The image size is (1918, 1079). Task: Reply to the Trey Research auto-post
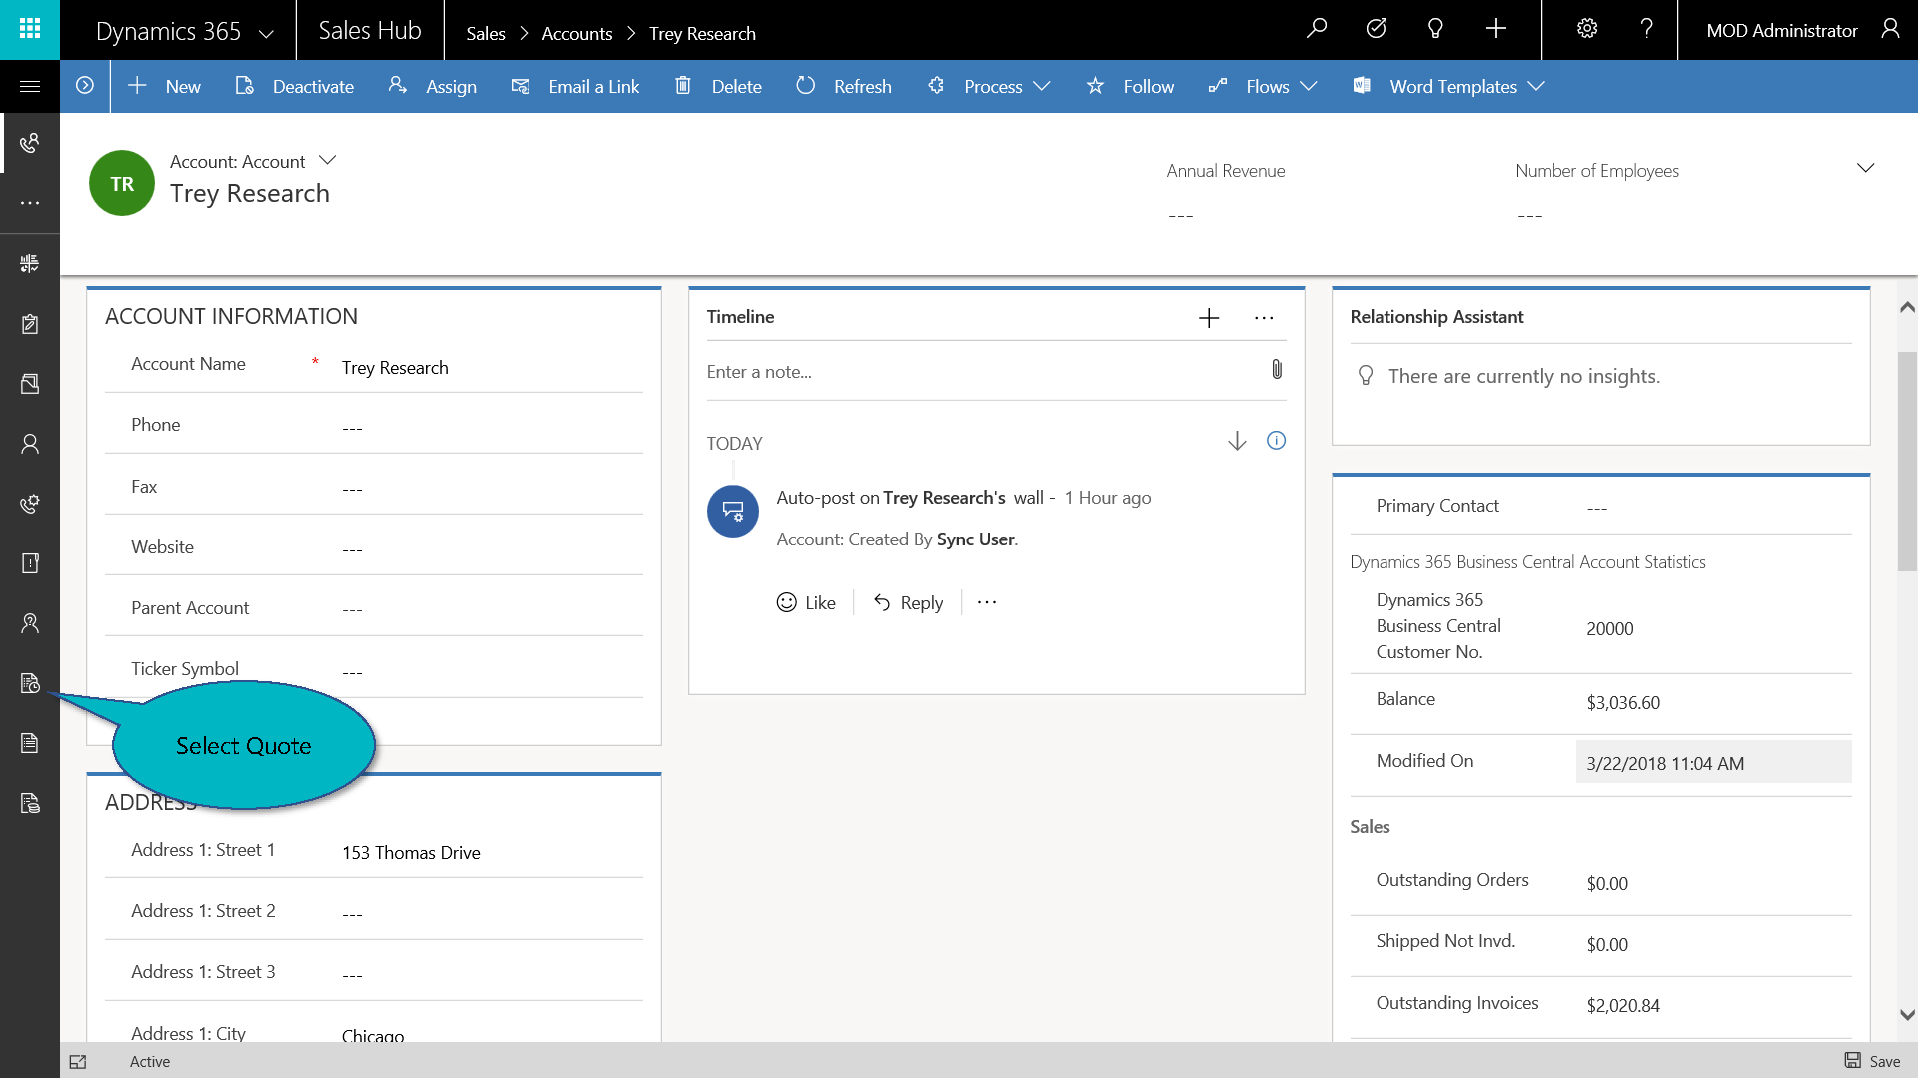pyautogui.click(x=908, y=602)
